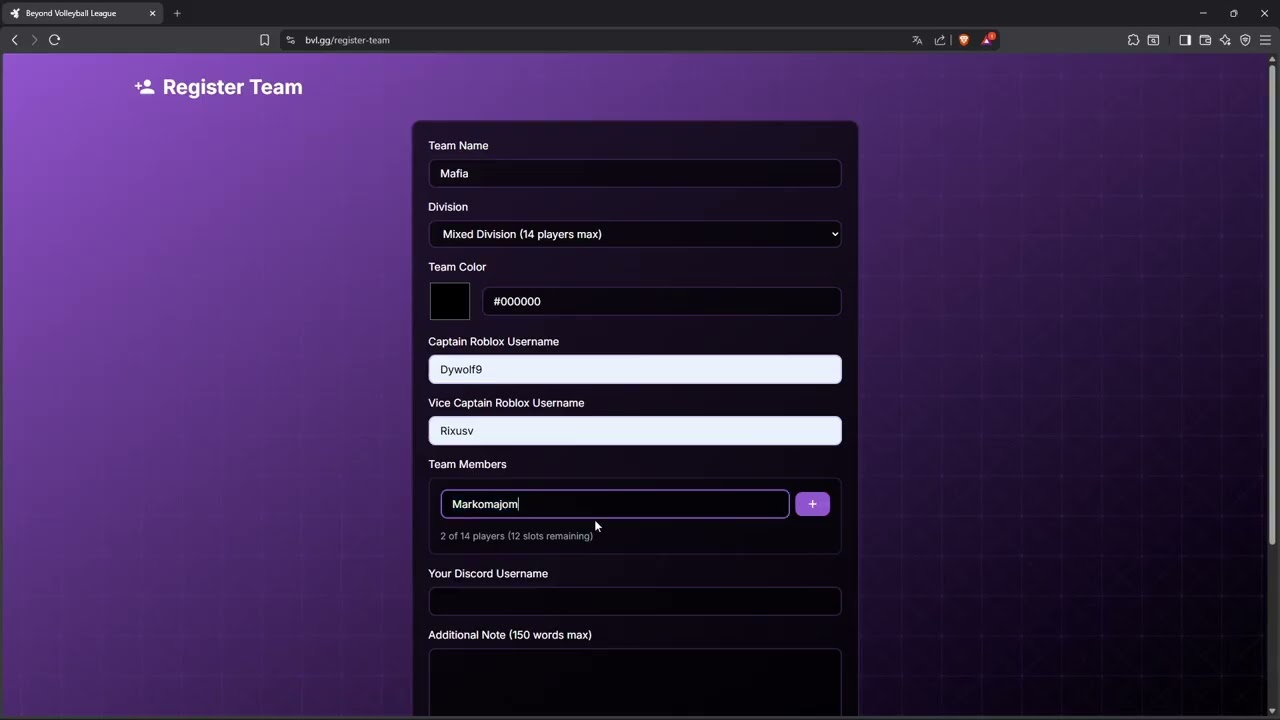
Task: Open Leo AI sparkle icon
Action: pyautogui.click(x=1225, y=40)
